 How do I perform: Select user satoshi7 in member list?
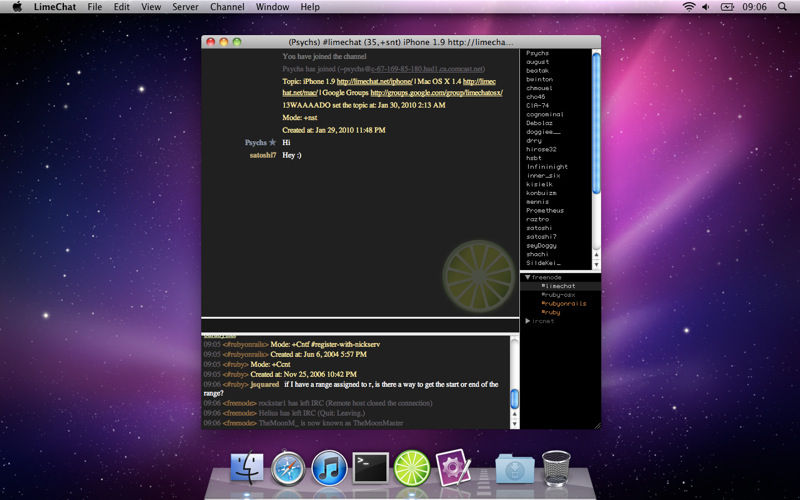click(x=541, y=237)
